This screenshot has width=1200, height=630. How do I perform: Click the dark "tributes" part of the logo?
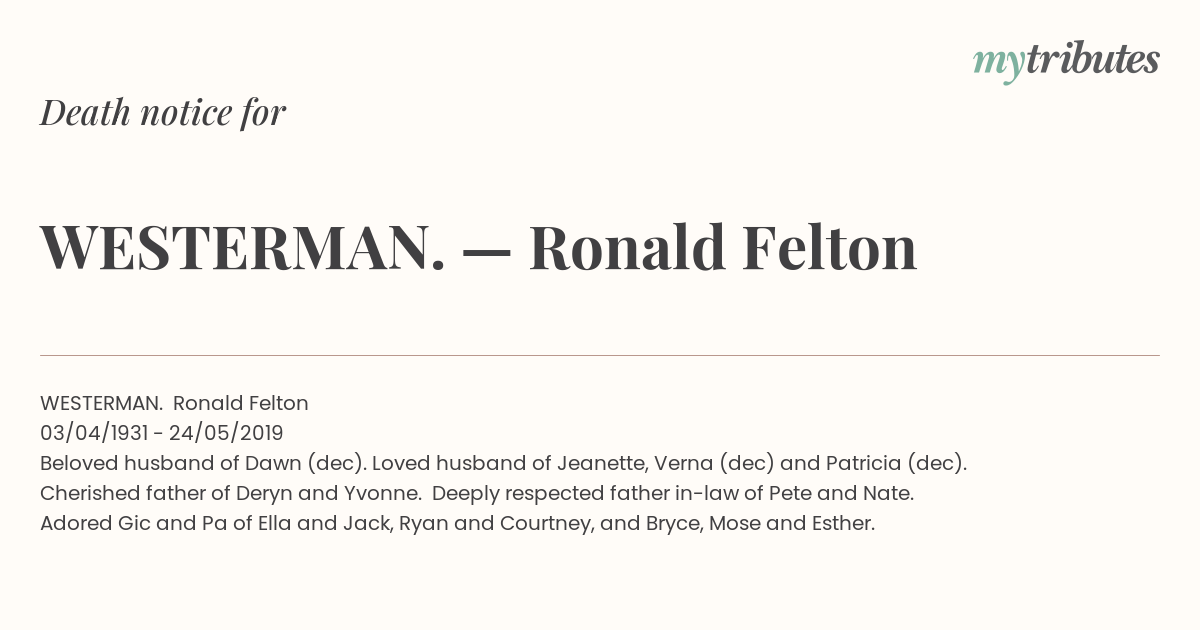(x=1092, y=59)
